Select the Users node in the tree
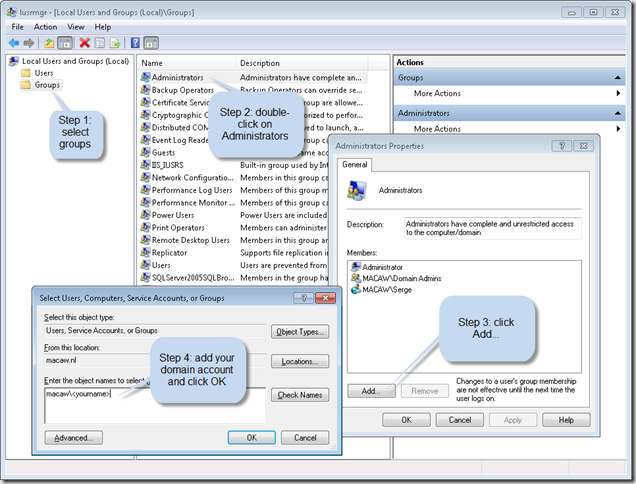636x484 pixels. 44,73
